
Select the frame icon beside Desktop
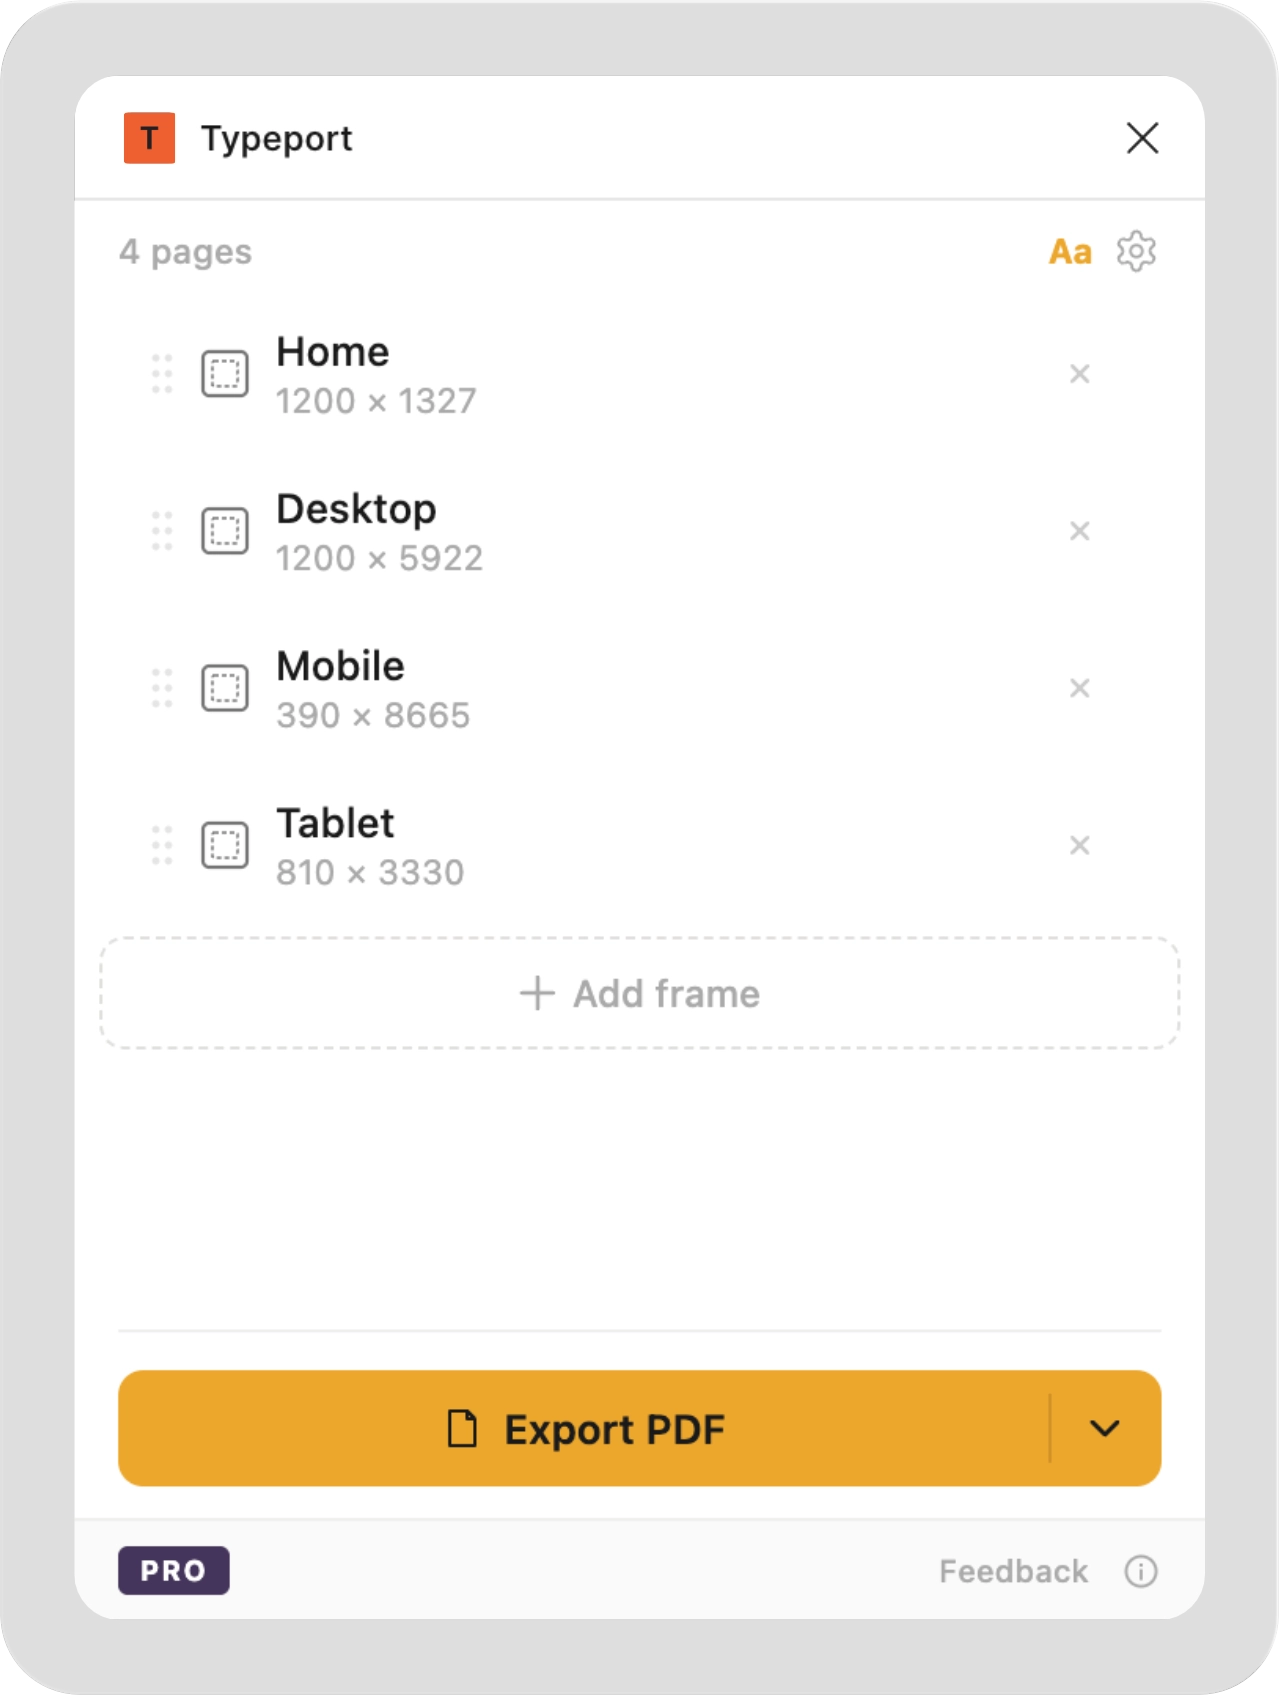coord(226,530)
